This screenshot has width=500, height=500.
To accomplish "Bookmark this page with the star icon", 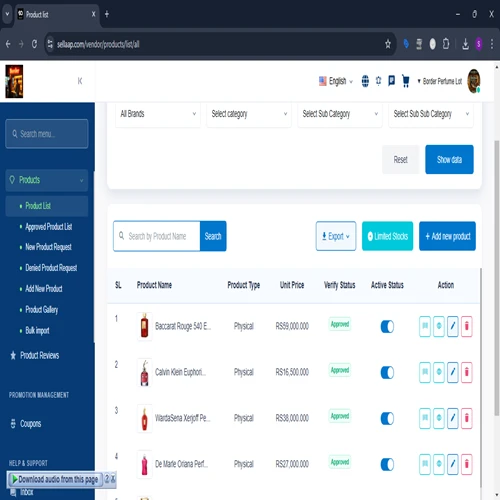I will [x=388, y=44].
